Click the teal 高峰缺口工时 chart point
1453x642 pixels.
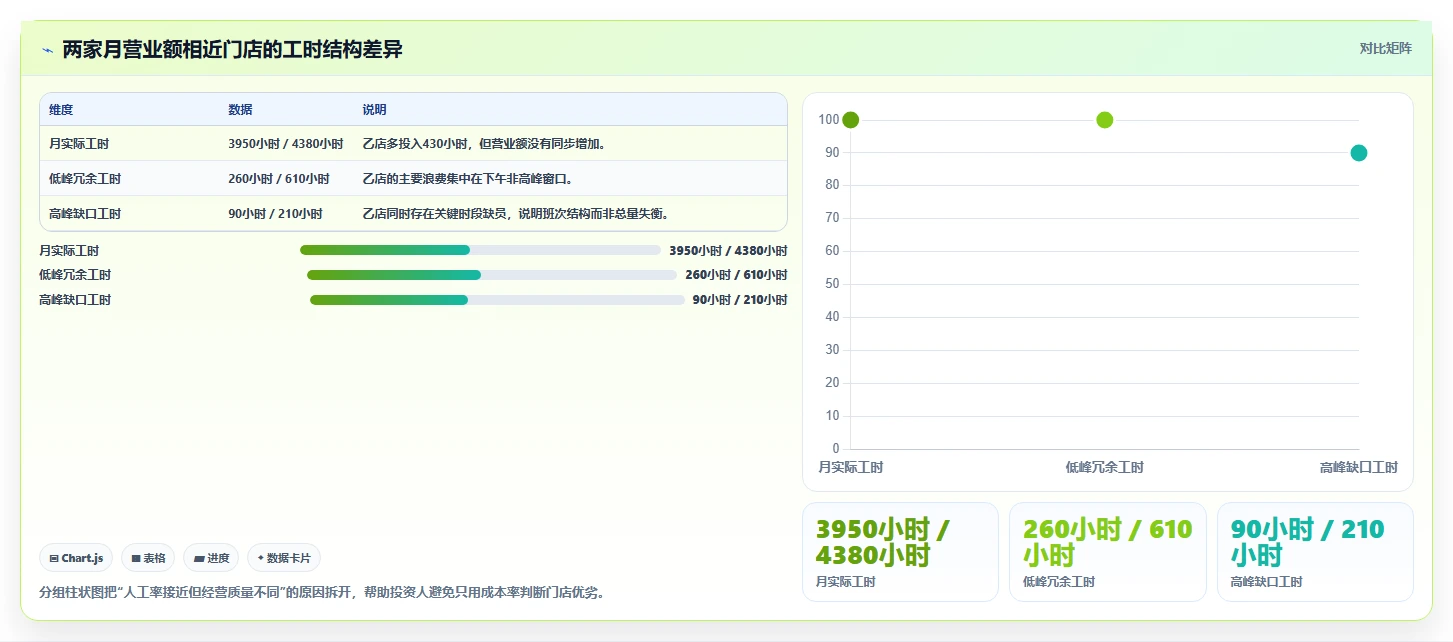[x=1359, y=153]
